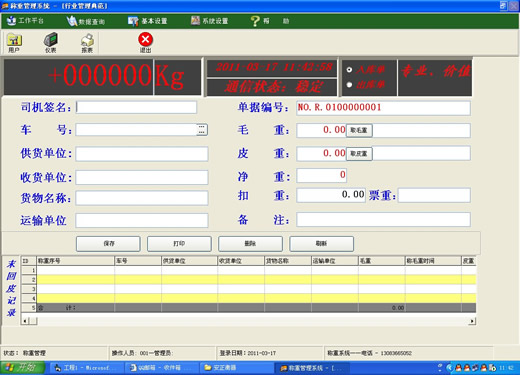
Task: Open the Windows 开始 start button
Action: tap(22, 368)
